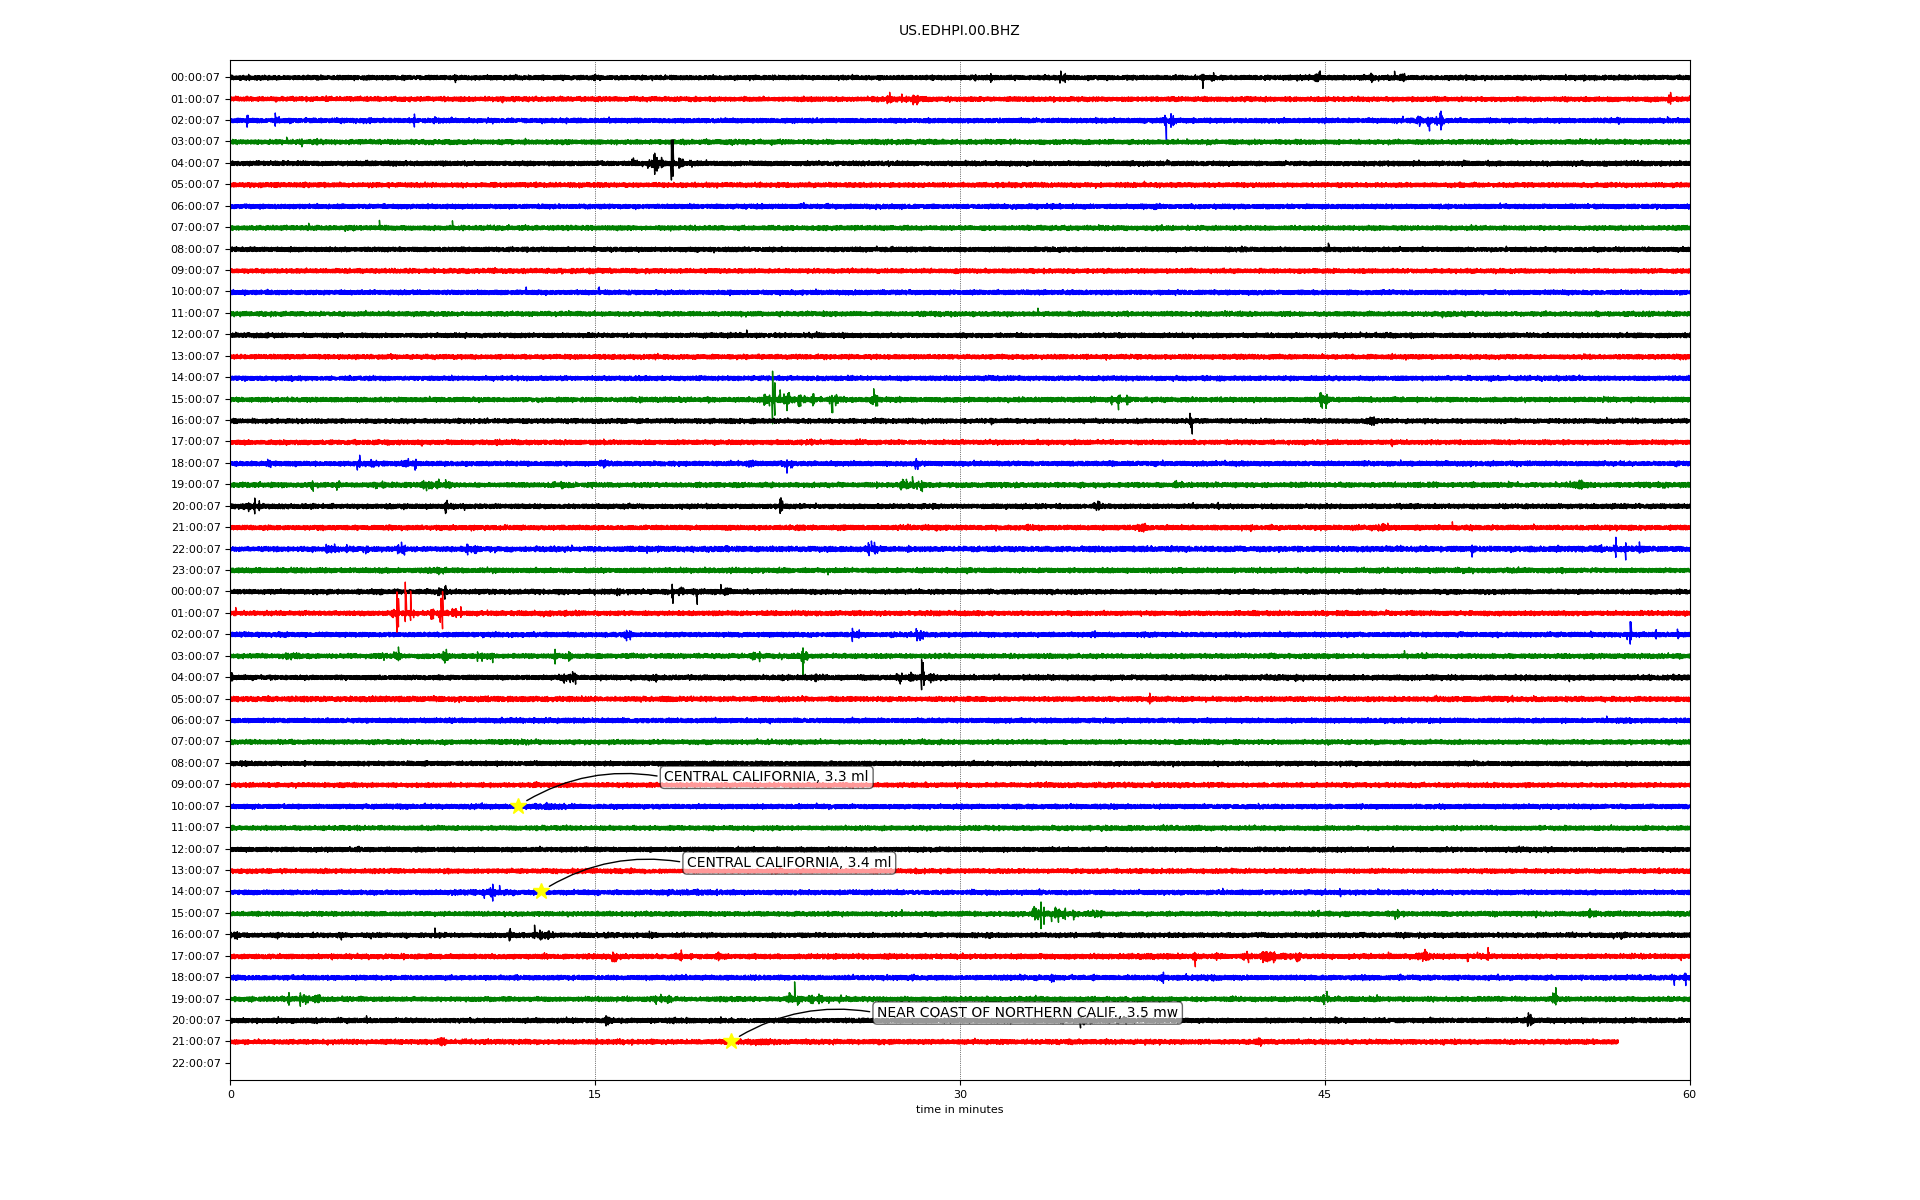
Task: Click the x-axis tick label 45
Action: [1325, 1094]
